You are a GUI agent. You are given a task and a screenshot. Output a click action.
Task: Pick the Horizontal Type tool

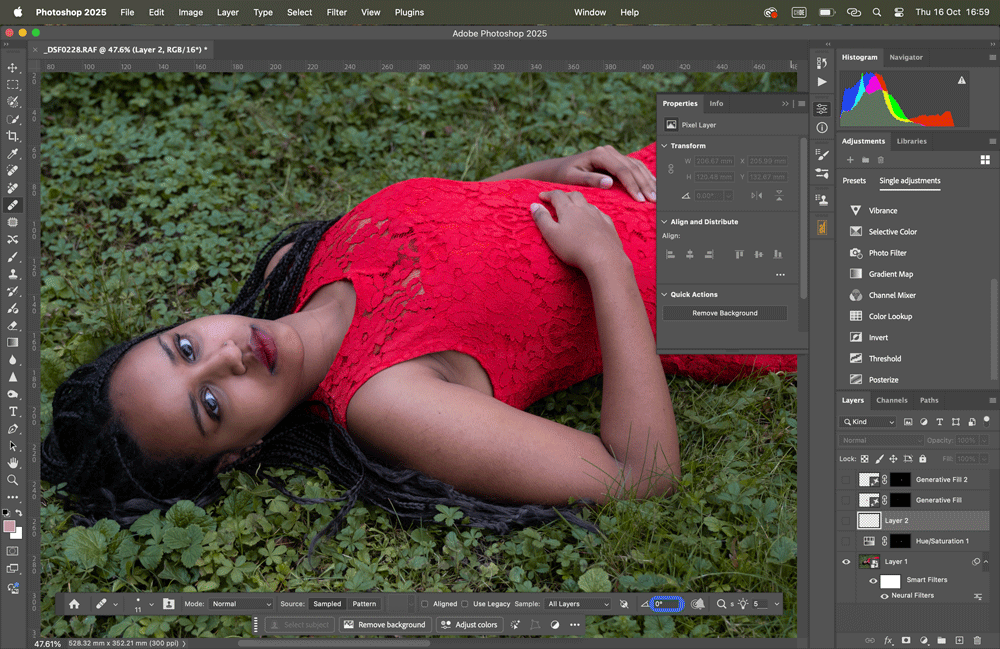pos(13,411)
